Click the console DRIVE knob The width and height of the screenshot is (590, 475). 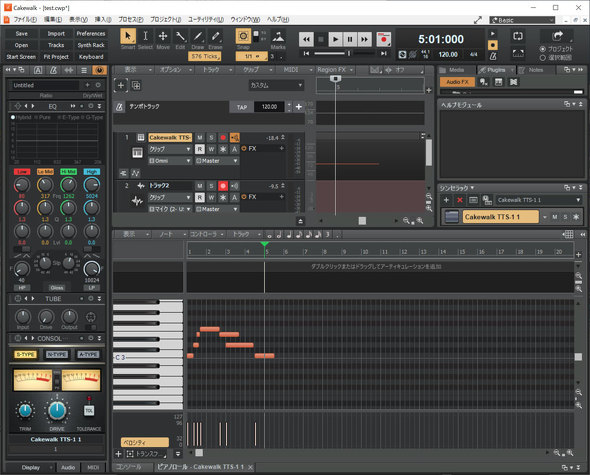click(57, 411)
